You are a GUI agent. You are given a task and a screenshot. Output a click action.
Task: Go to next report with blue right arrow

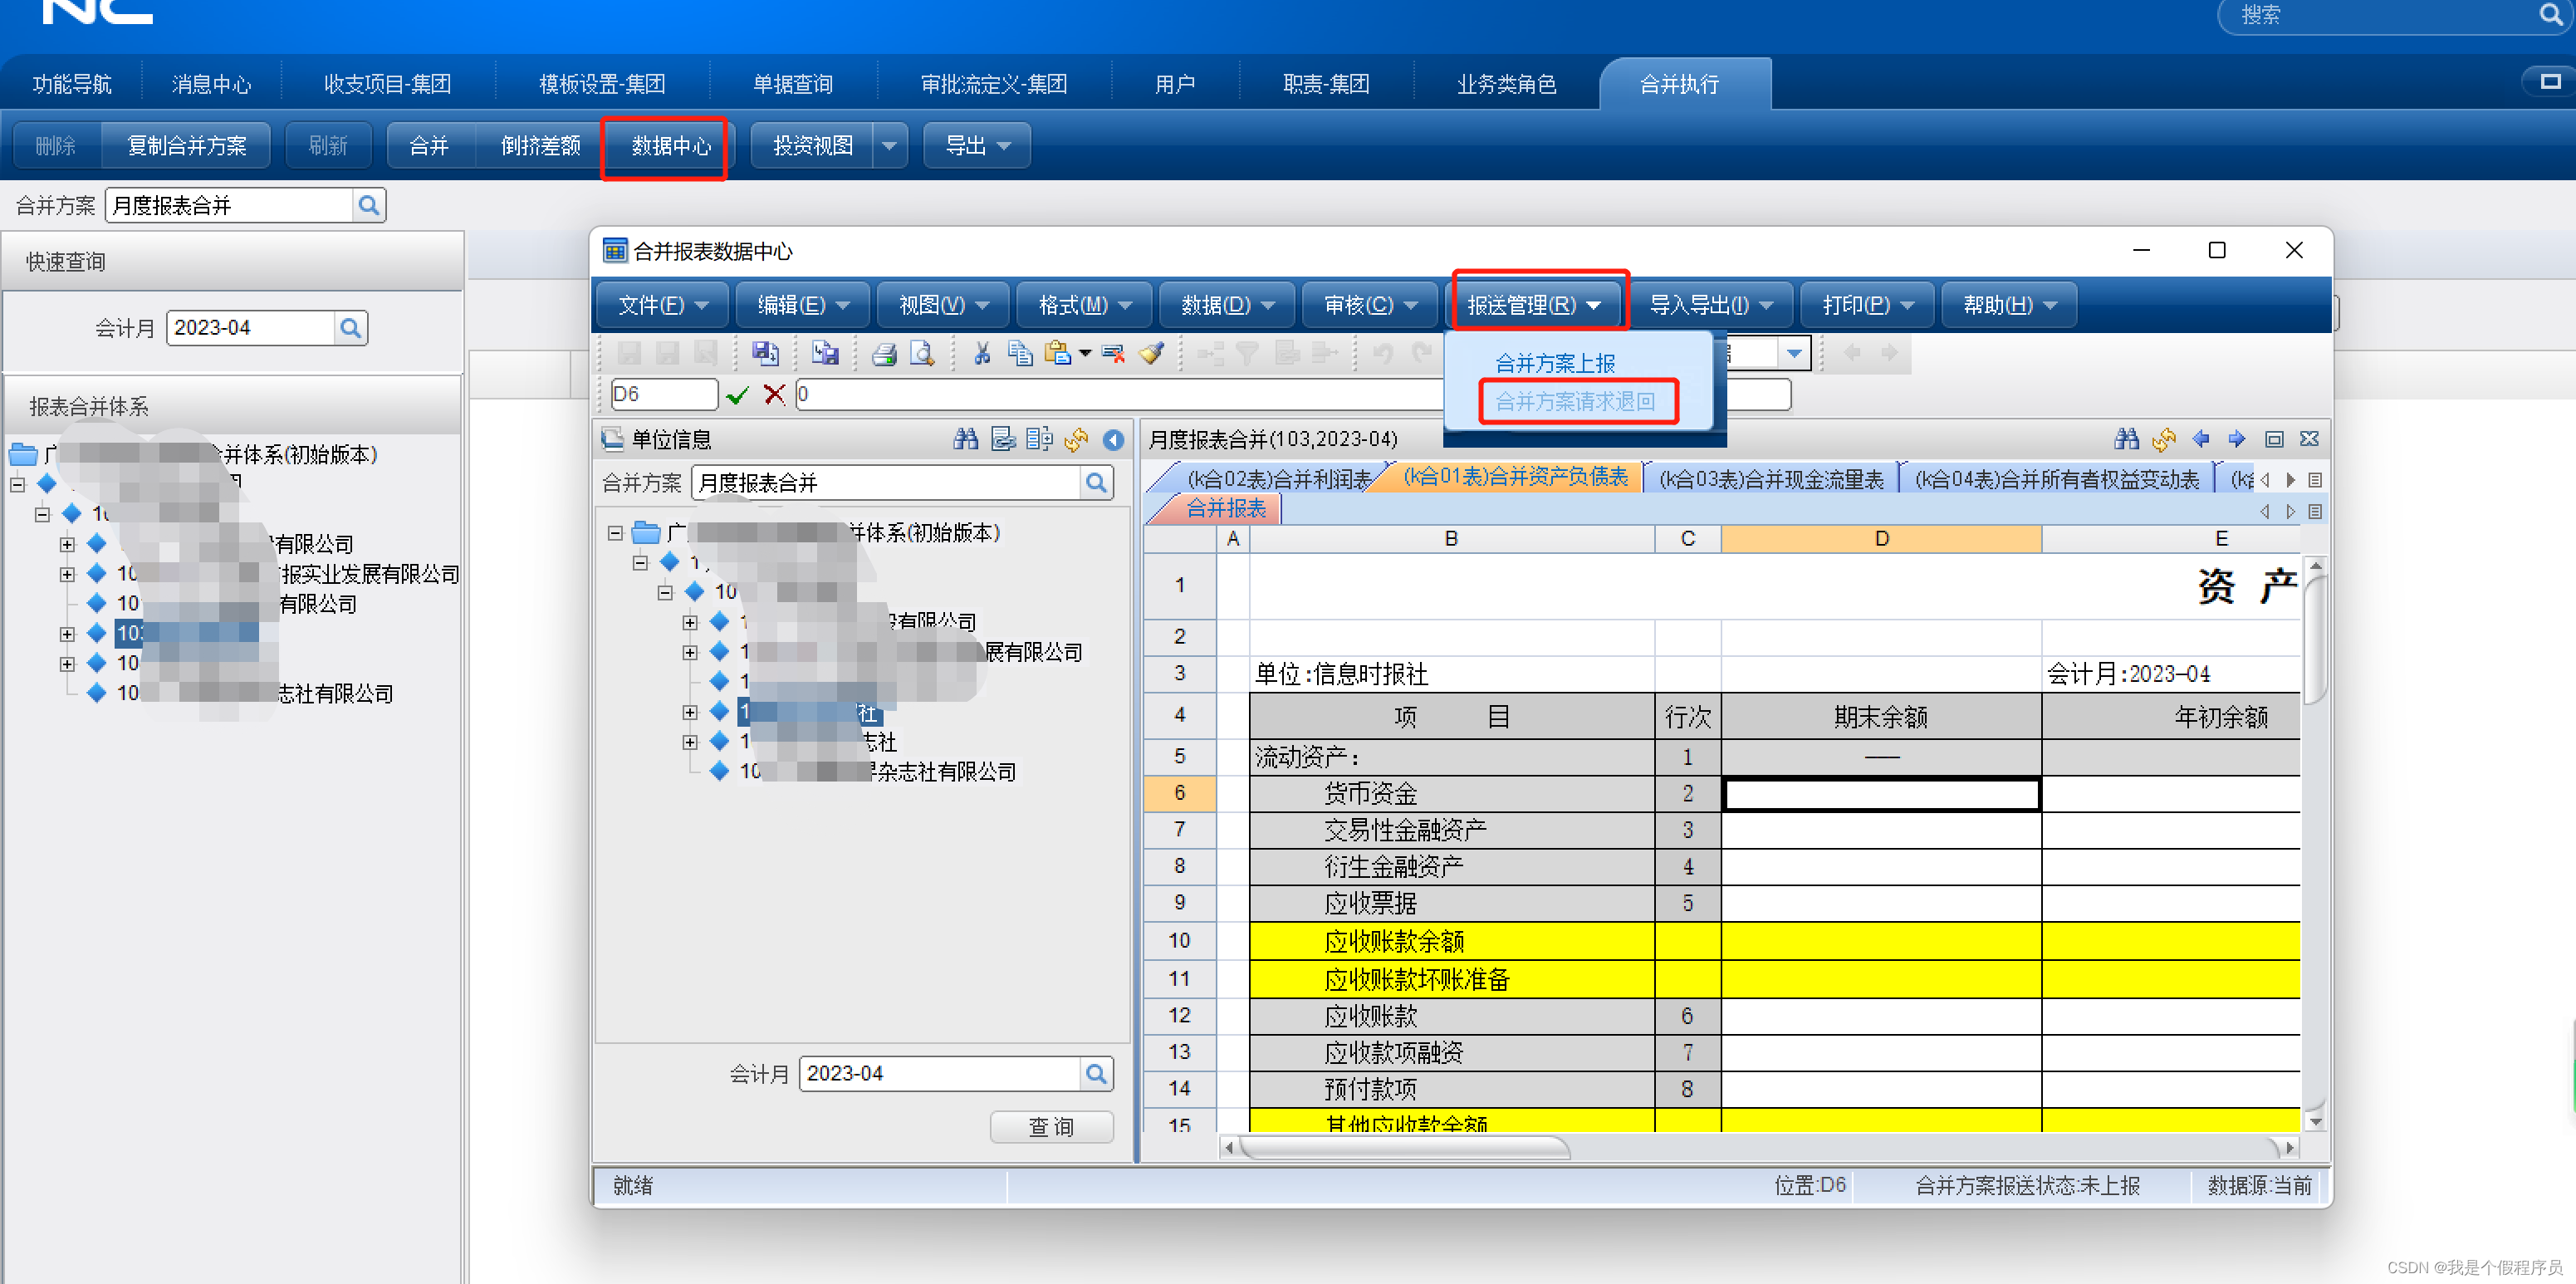pos(2237,439)
